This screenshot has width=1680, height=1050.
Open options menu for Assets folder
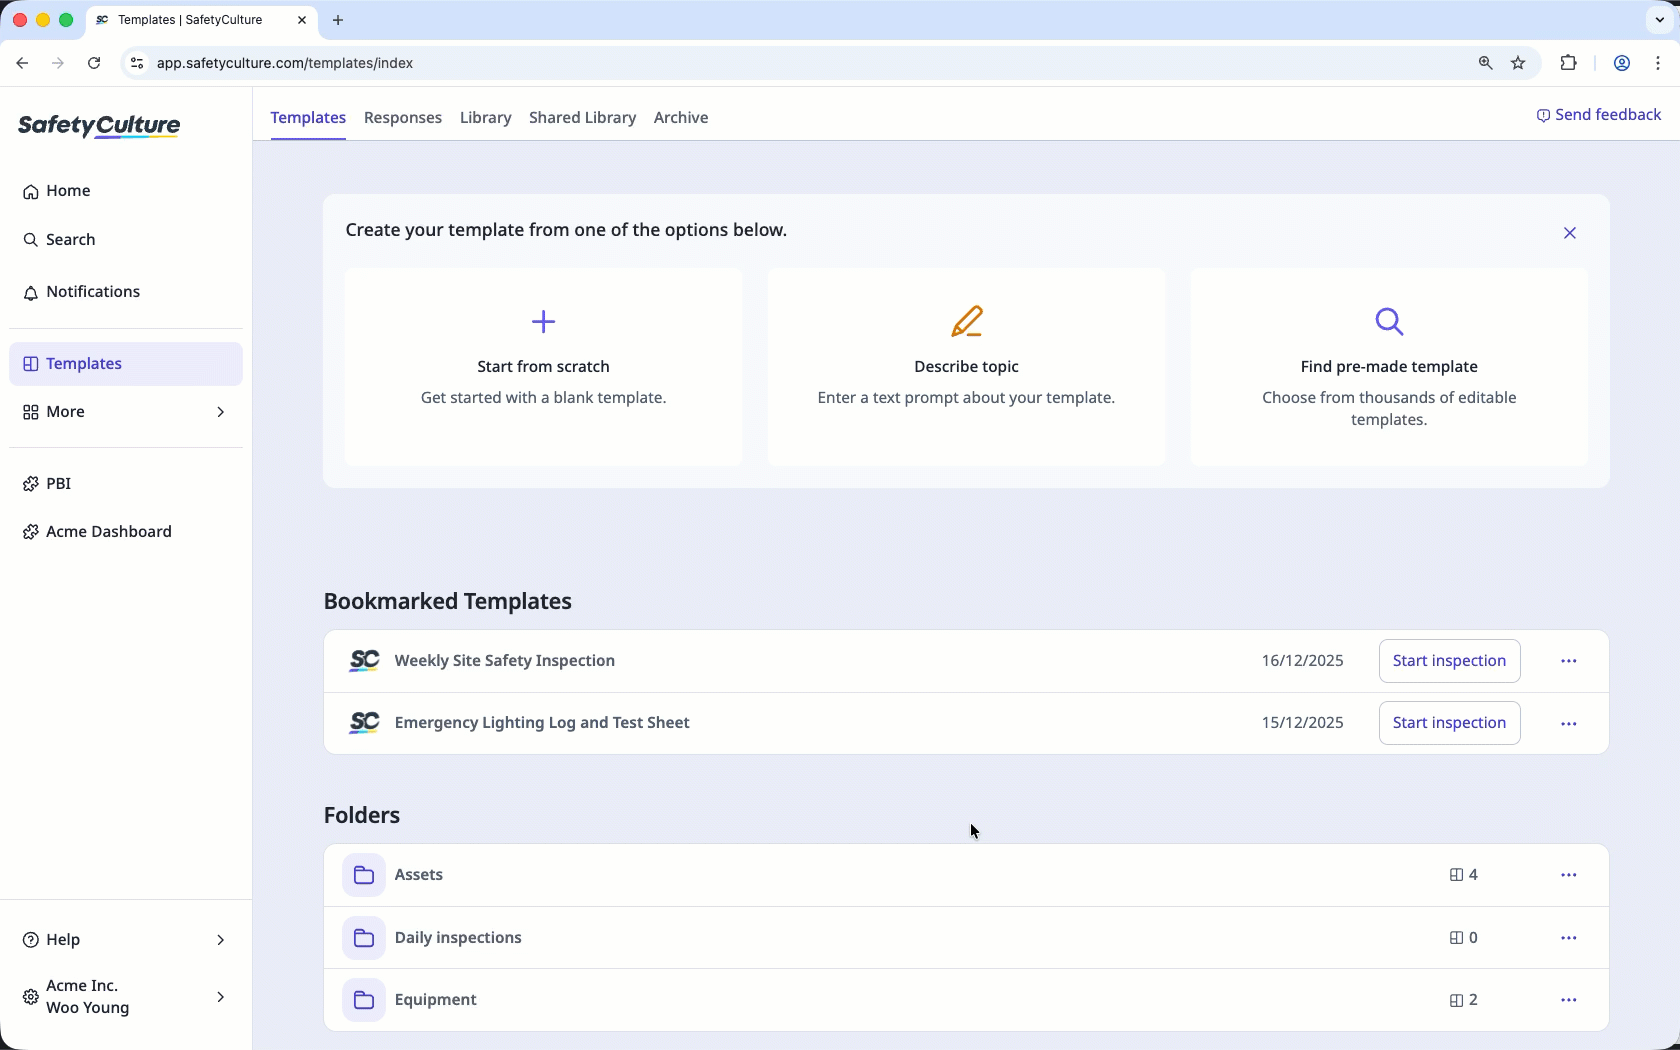[x=1569, y=875]
